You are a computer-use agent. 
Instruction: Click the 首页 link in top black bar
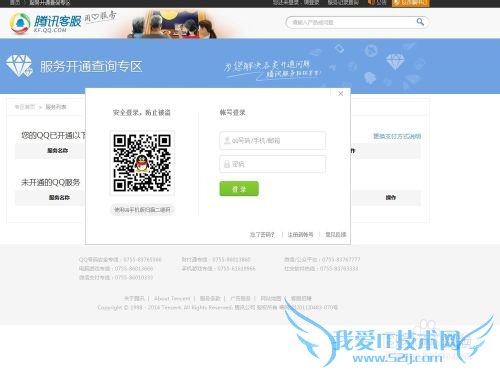(x=15, y=3)
